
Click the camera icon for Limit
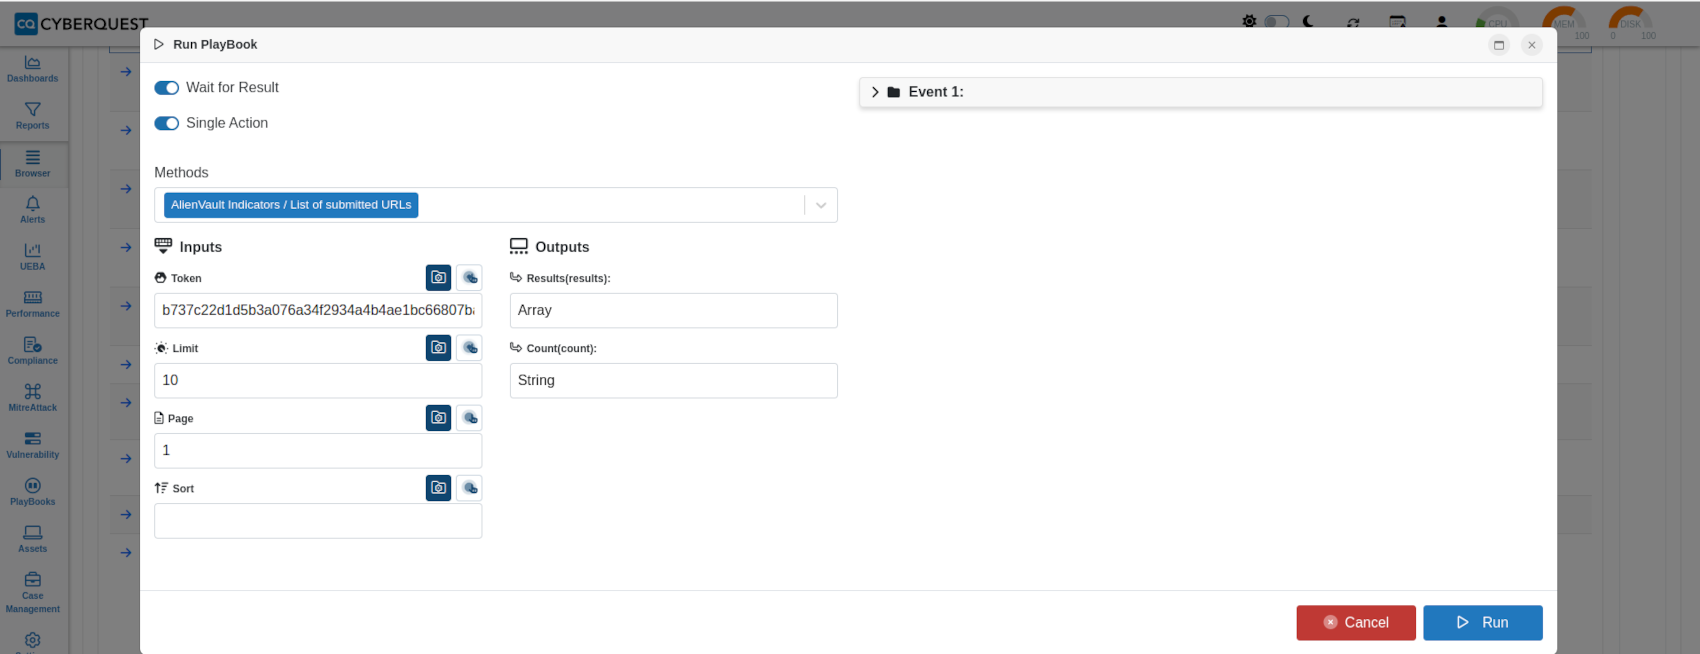tap(438, 347)
